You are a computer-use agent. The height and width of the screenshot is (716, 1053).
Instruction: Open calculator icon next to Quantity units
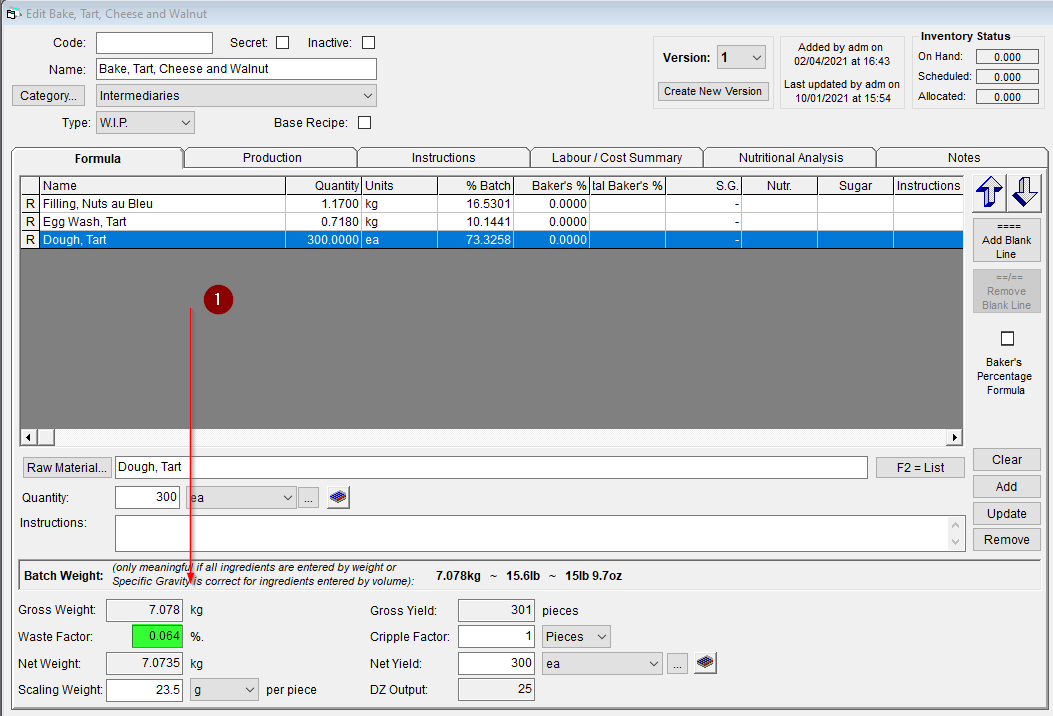[338, 498]
